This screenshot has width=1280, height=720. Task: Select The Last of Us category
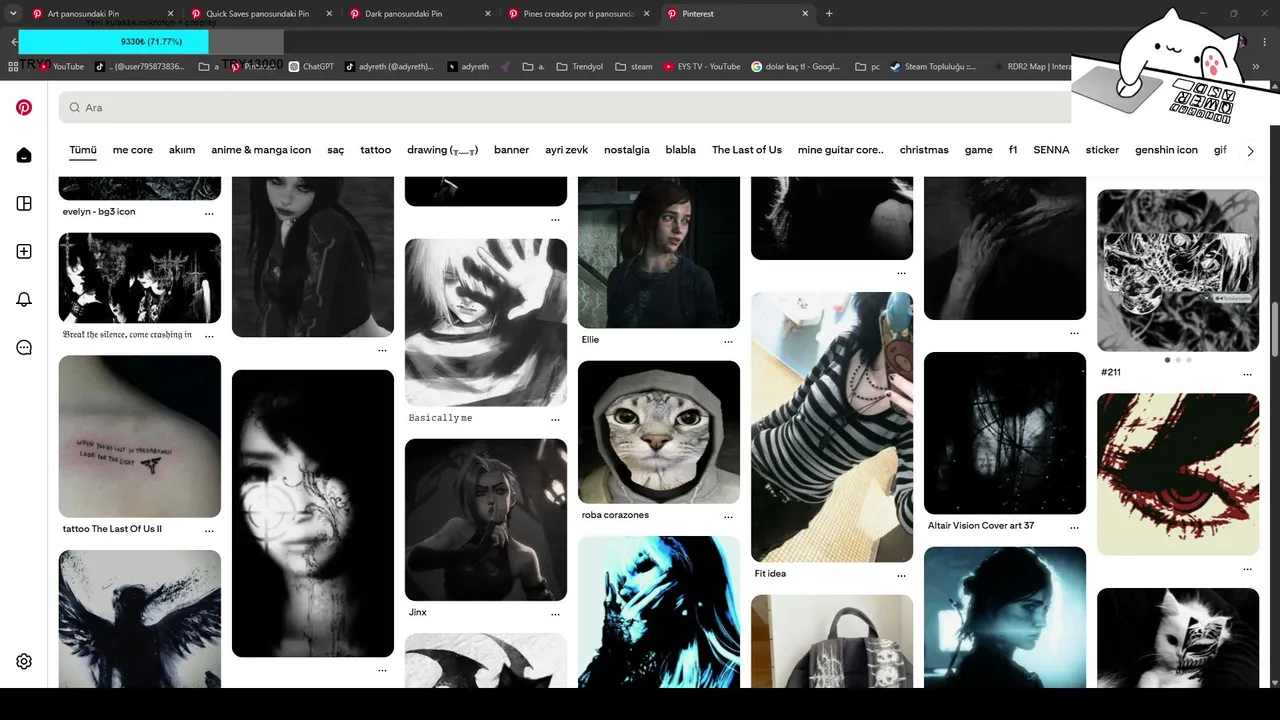pyautogui.click(x=747, y=150)
